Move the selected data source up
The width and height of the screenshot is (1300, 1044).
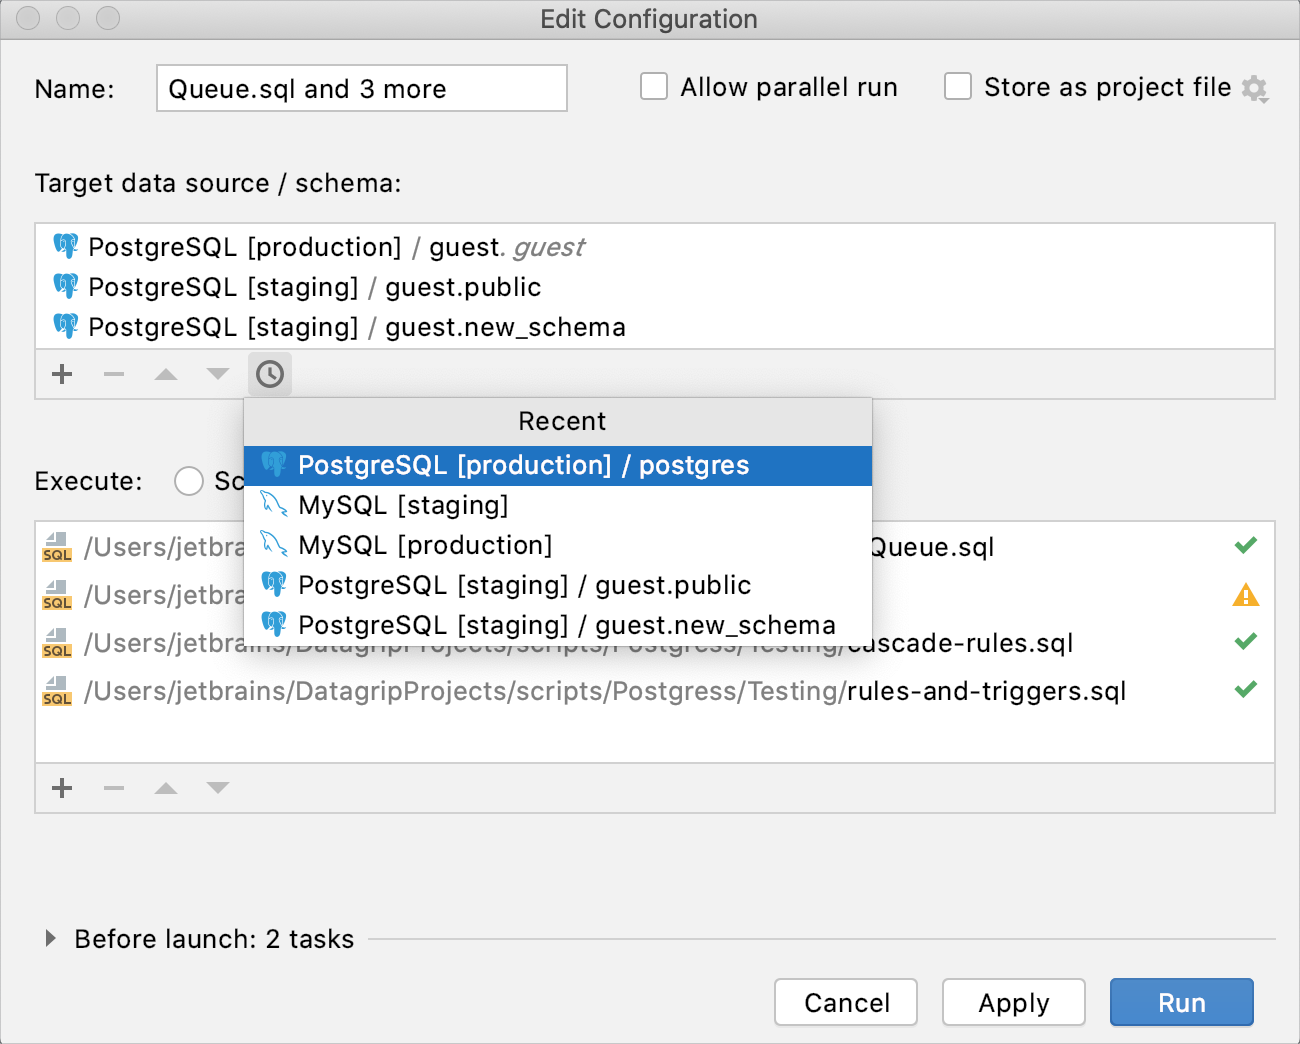(x=165, y=374)
